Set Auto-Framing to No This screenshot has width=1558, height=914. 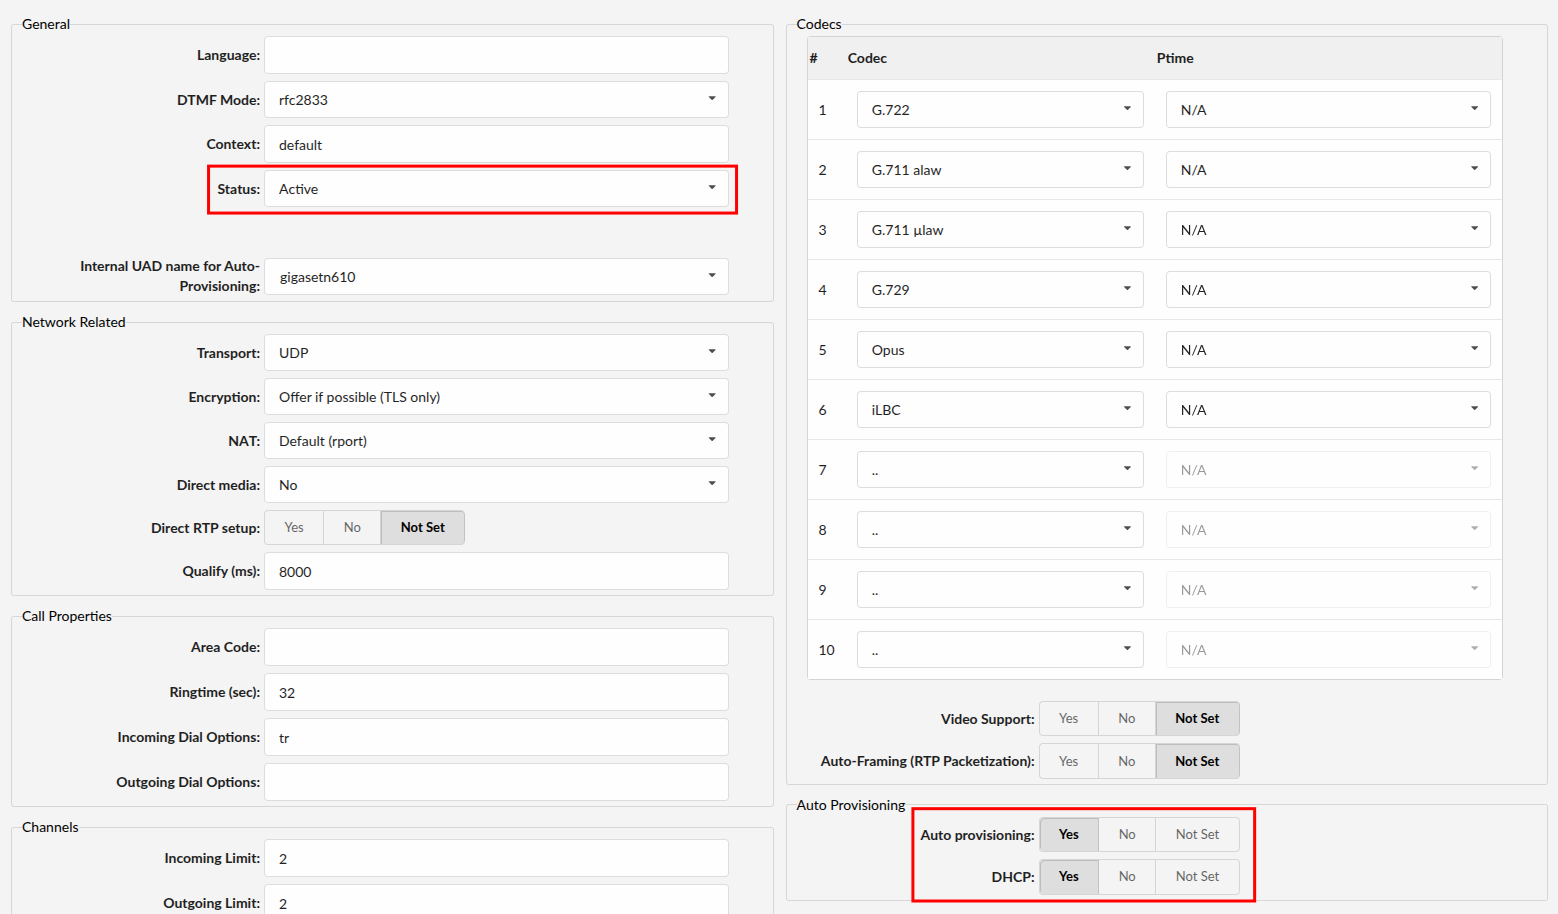1127,762
